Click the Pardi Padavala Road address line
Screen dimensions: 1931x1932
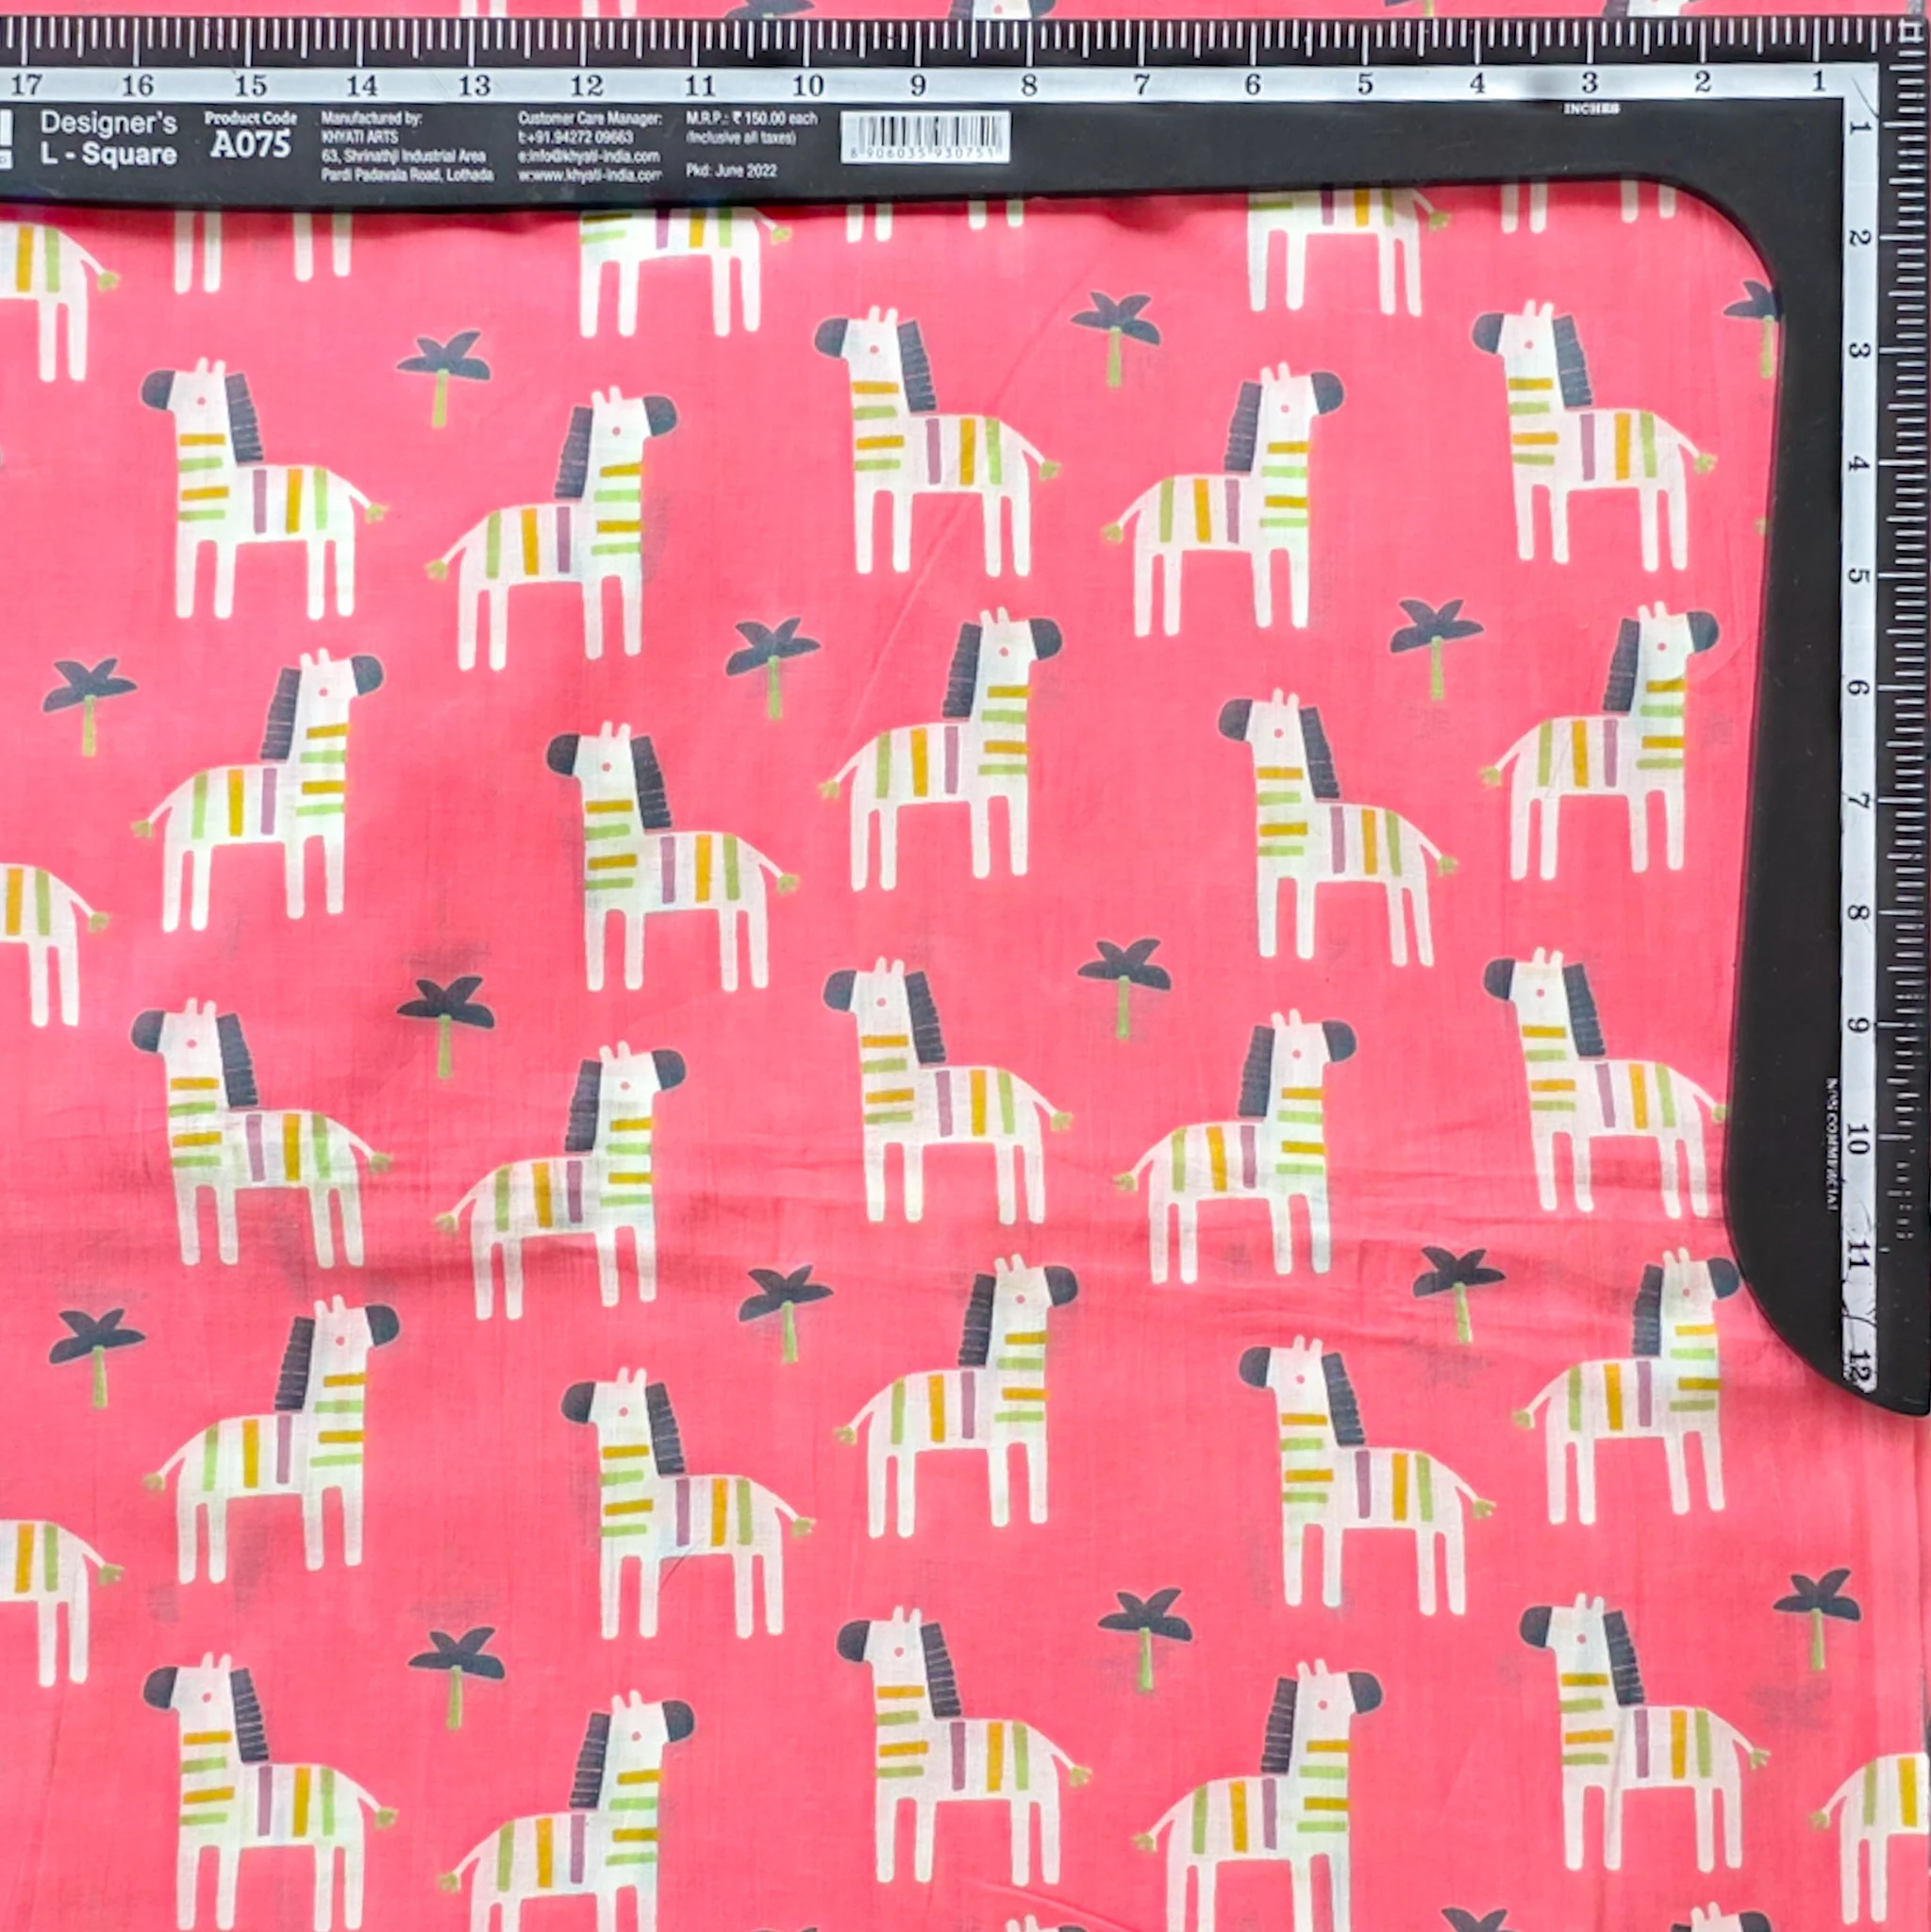(407, 174)
